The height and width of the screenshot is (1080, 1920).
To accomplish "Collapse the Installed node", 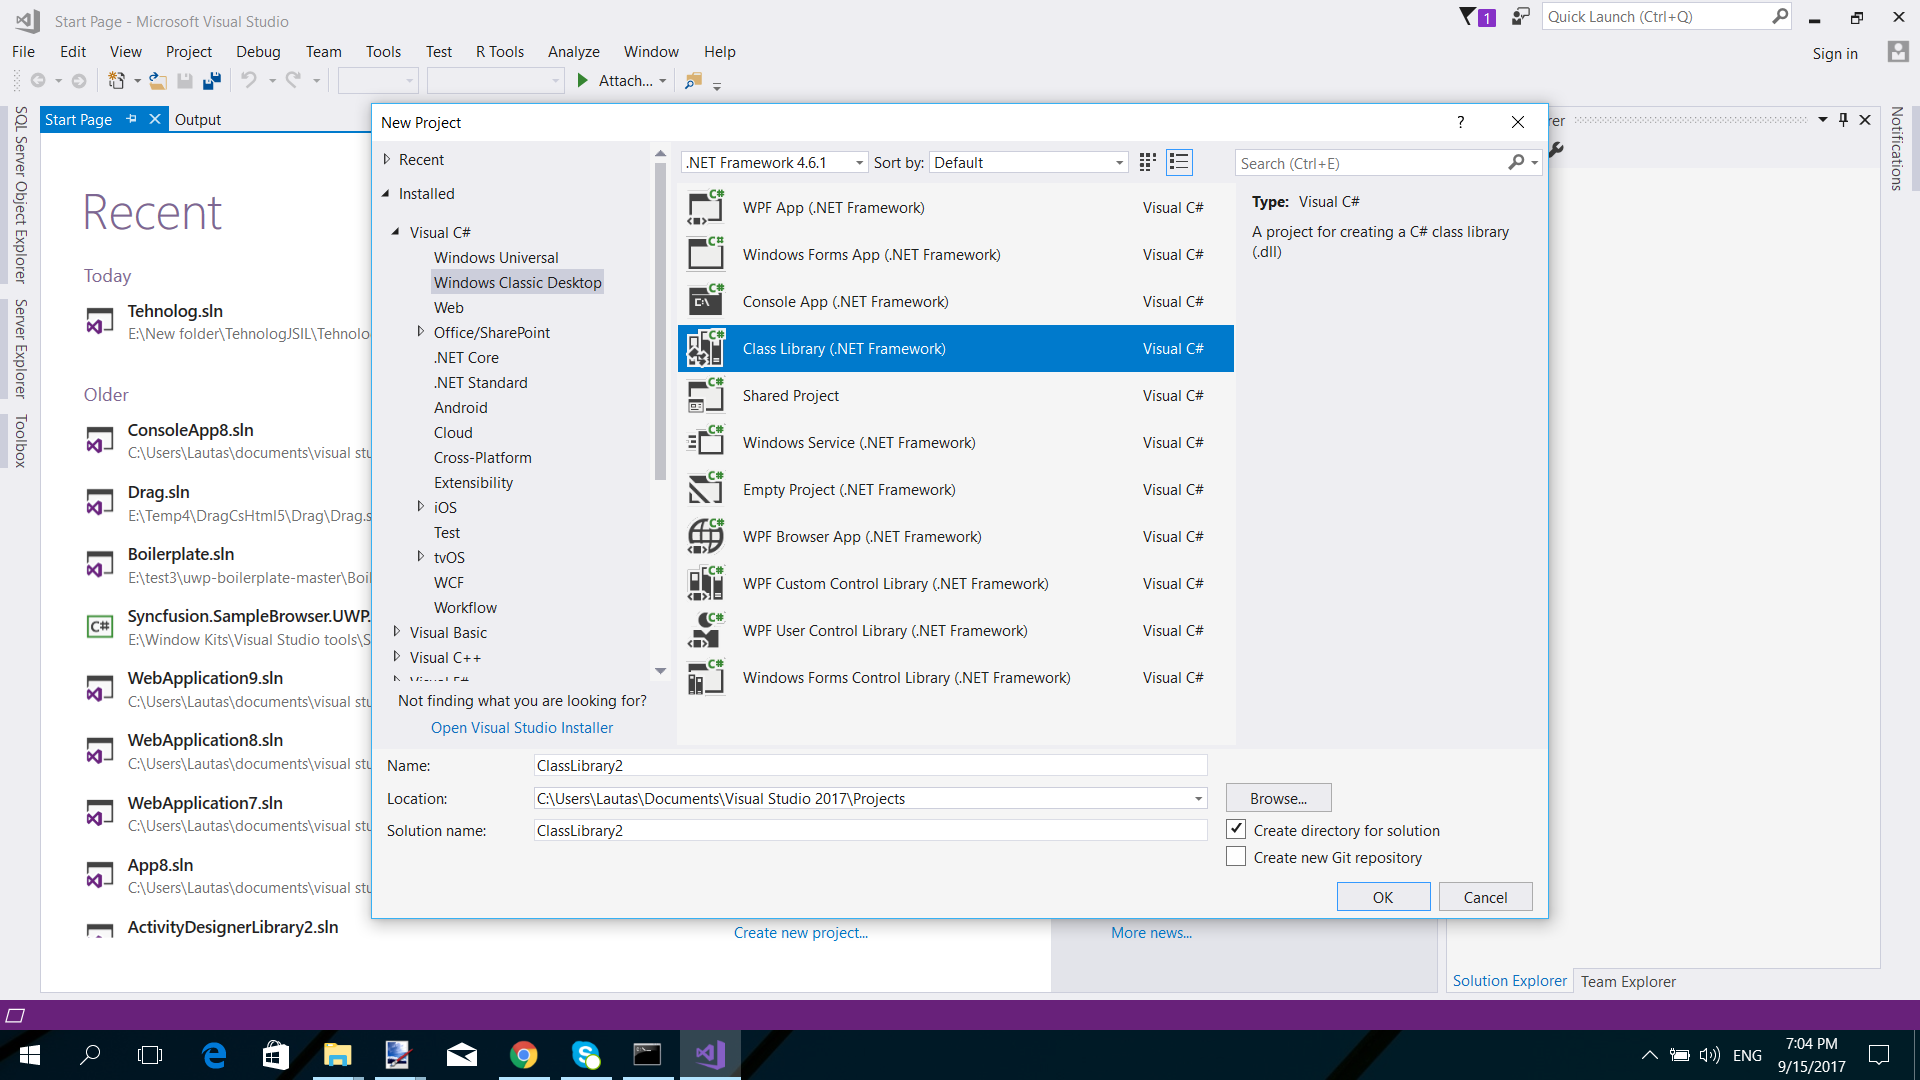I will 386,194.
